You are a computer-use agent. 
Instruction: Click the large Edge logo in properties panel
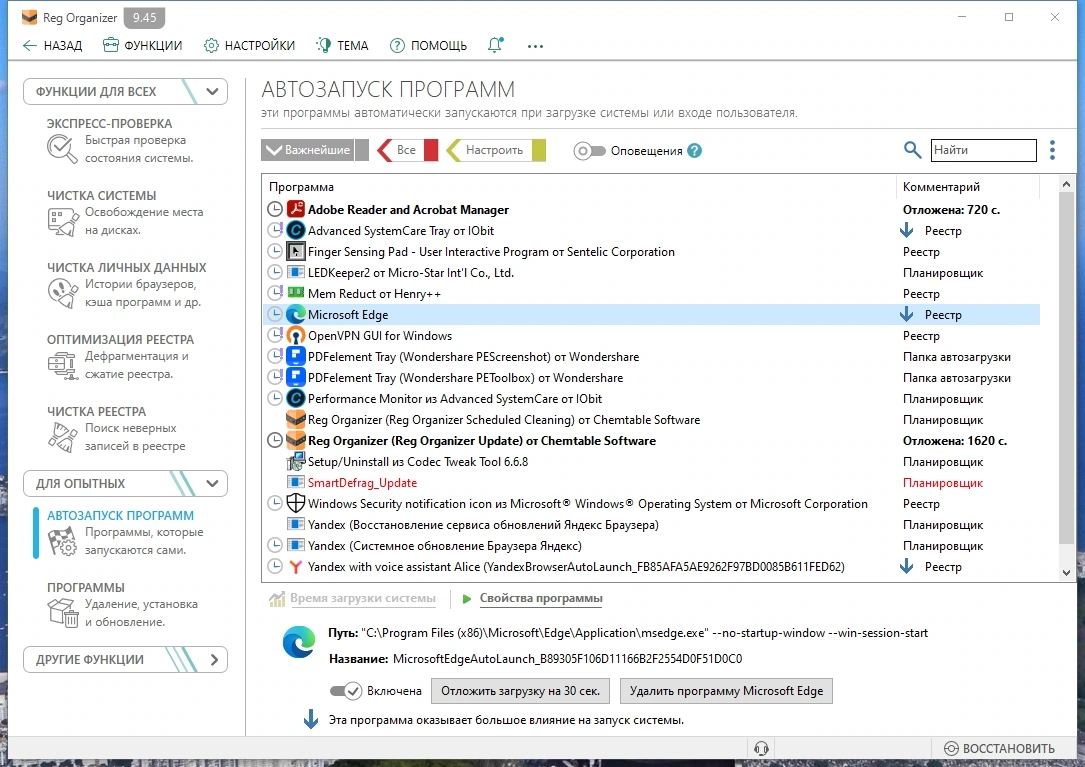point(299,643)
